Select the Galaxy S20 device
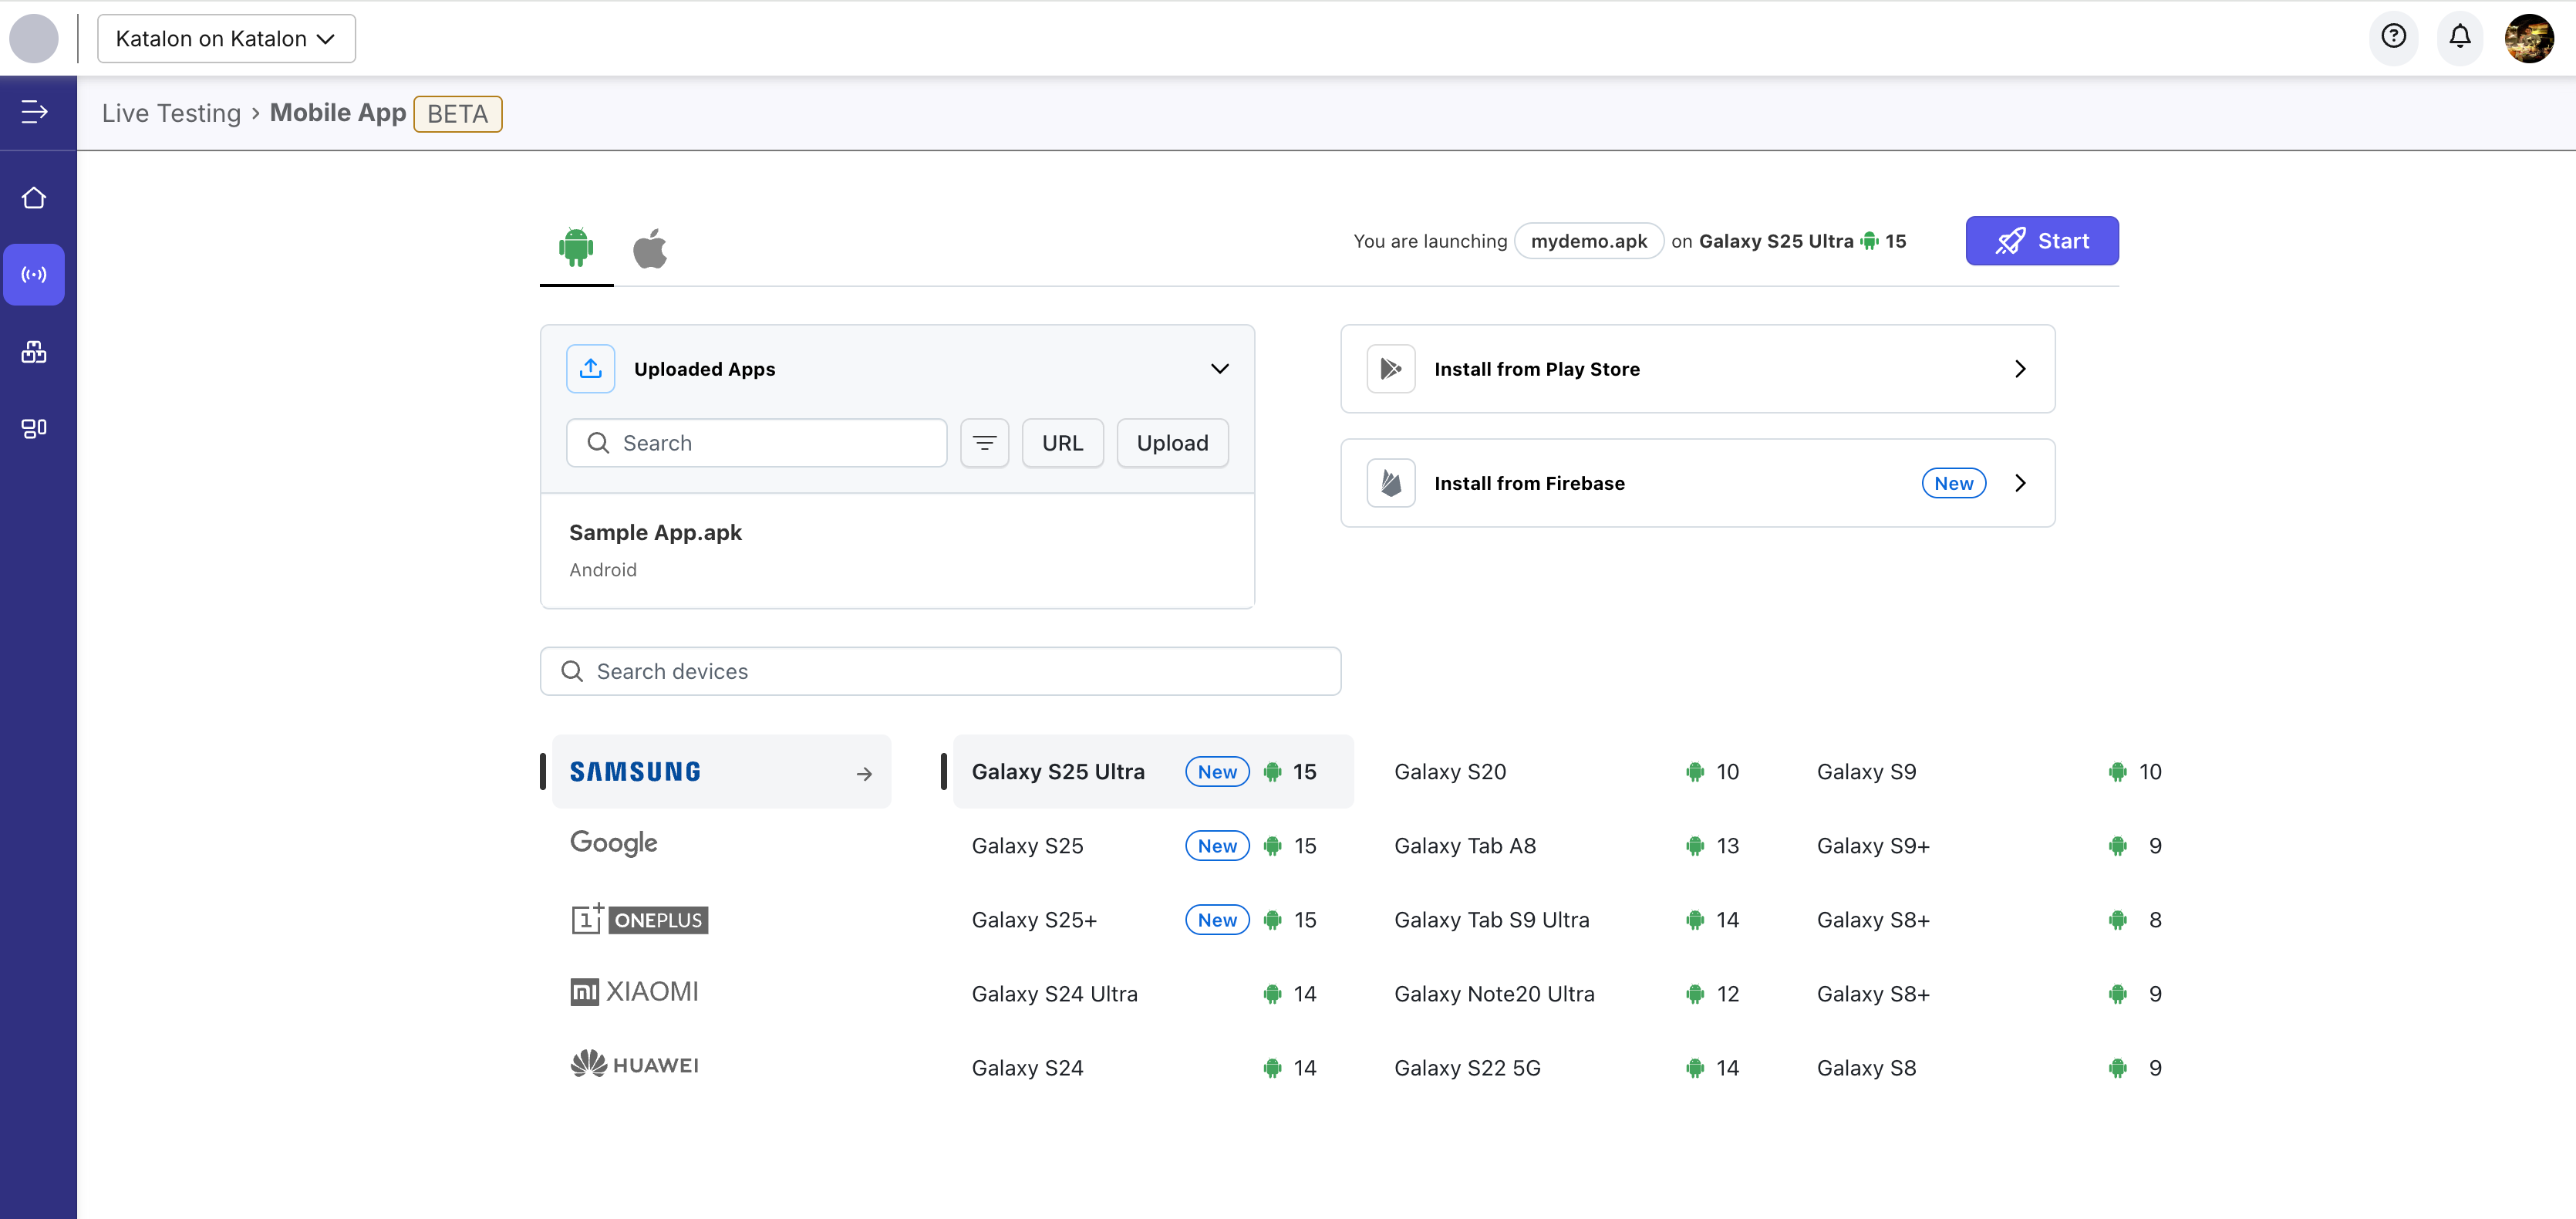This screenshot has width=2576, height=1219. coord(1567,772)
